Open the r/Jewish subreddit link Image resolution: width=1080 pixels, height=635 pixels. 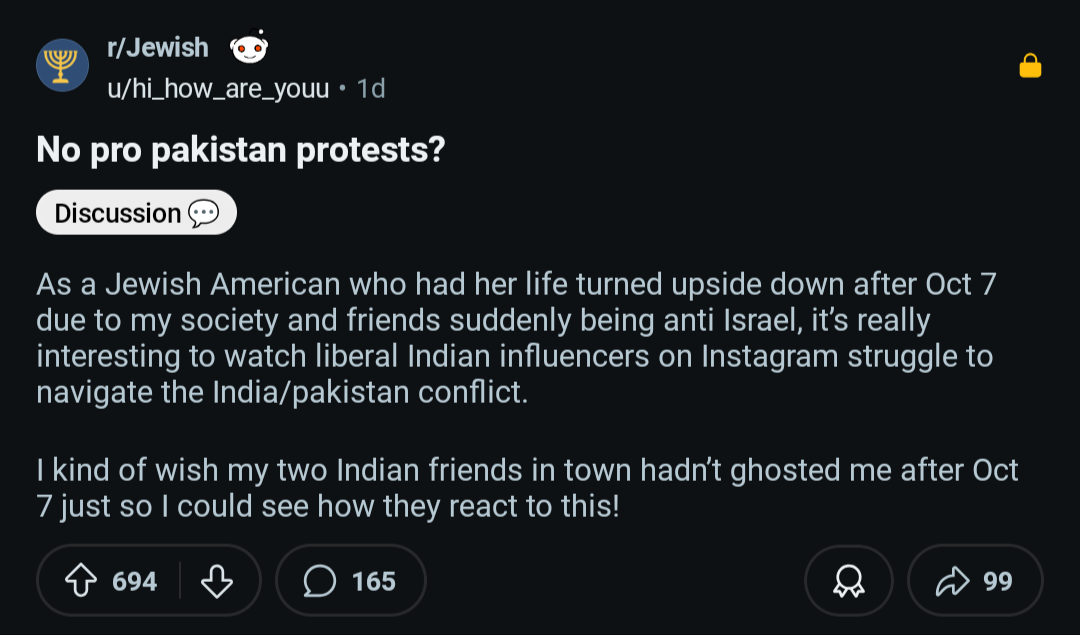(157, 48)
